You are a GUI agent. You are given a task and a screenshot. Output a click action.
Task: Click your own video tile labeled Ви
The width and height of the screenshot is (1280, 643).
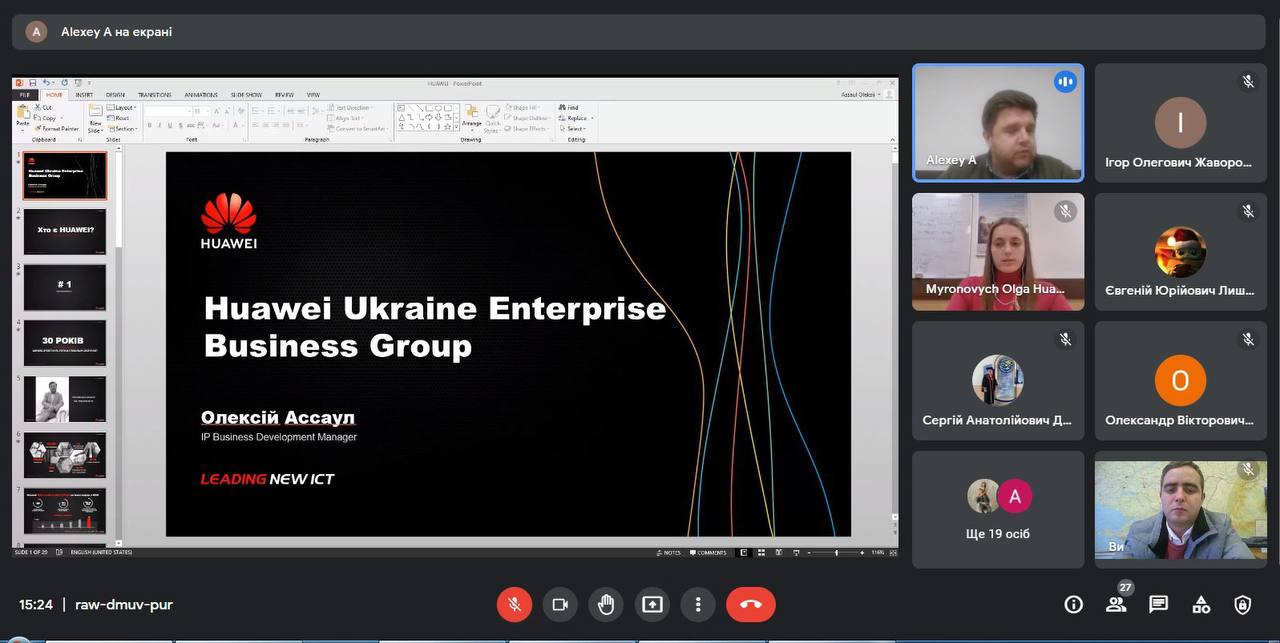coord(1180,510)
